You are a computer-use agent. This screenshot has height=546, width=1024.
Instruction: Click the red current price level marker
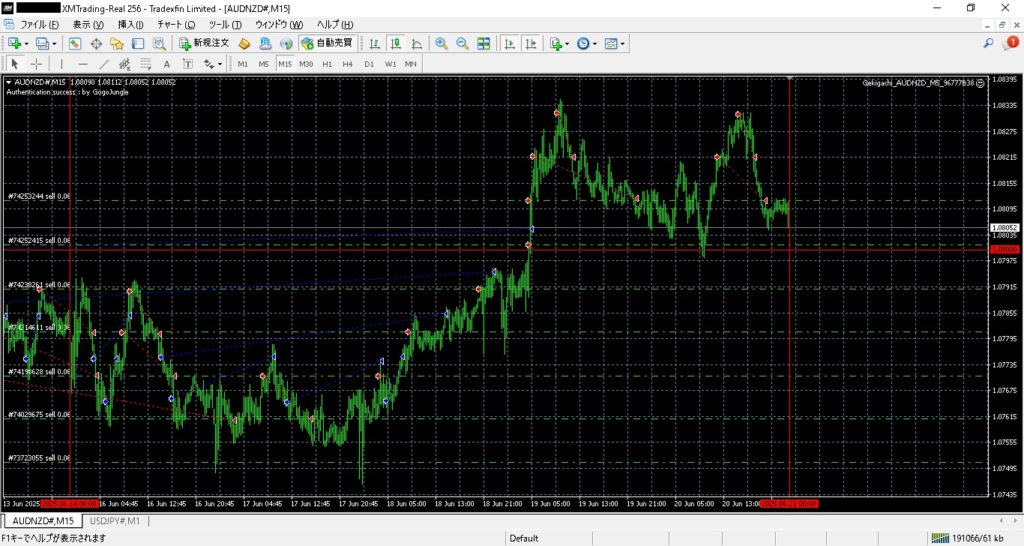coord(1003,249)
